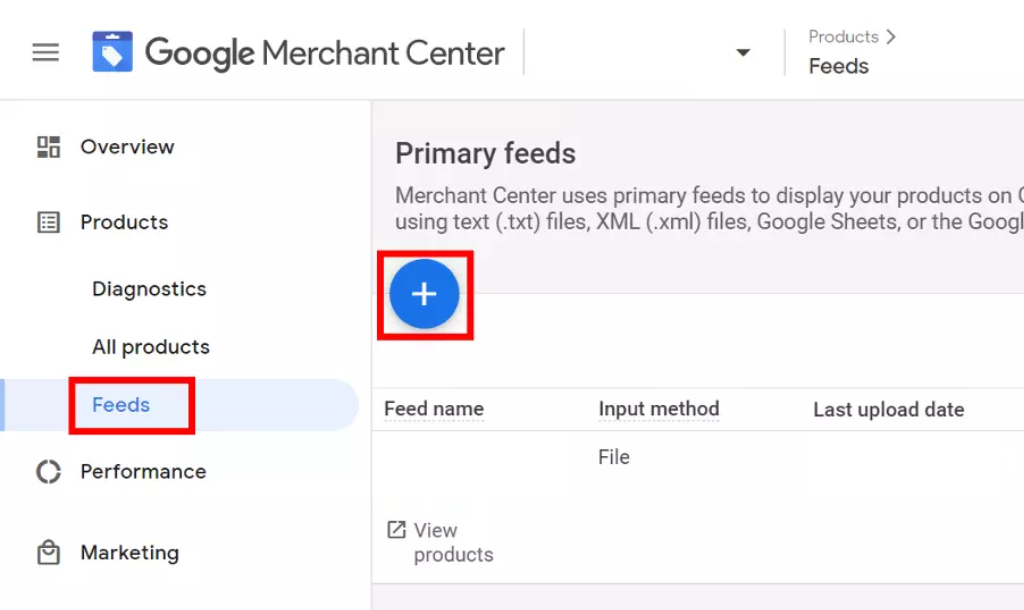
Task: Click the Products list icon
Action: pyautogui.click(x=48, y=223)
